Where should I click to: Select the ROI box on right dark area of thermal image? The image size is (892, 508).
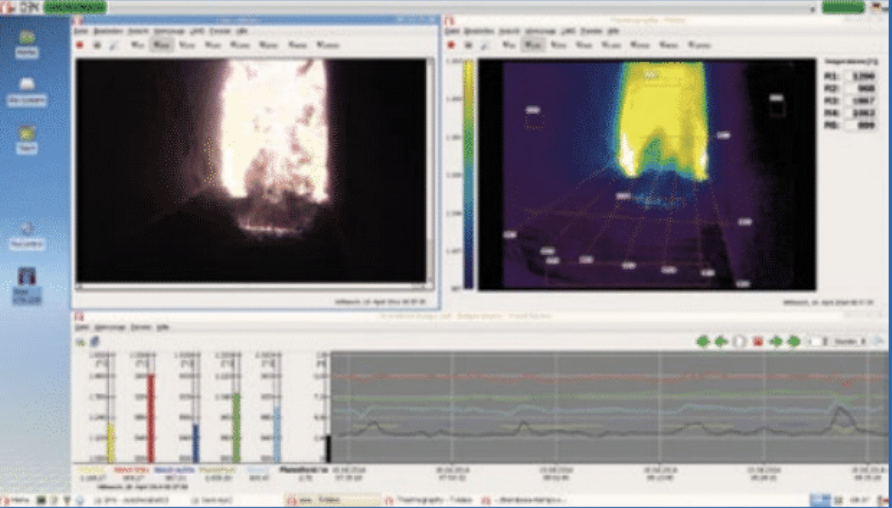(777, 108)
